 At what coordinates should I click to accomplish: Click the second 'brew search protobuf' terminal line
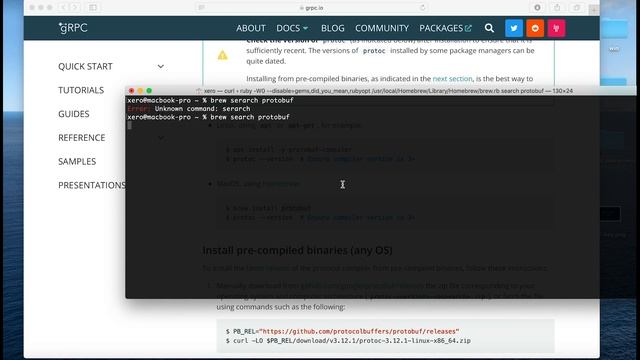coord(209,117)
